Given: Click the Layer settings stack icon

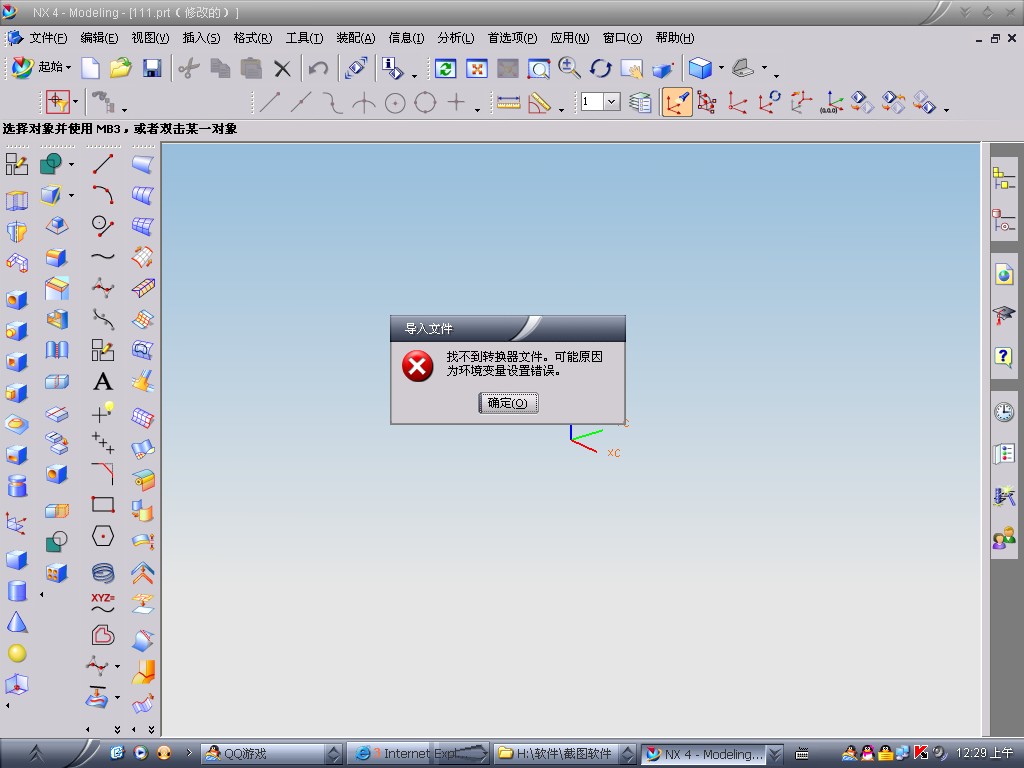Looking at the screenshot, I should point(641,102).
